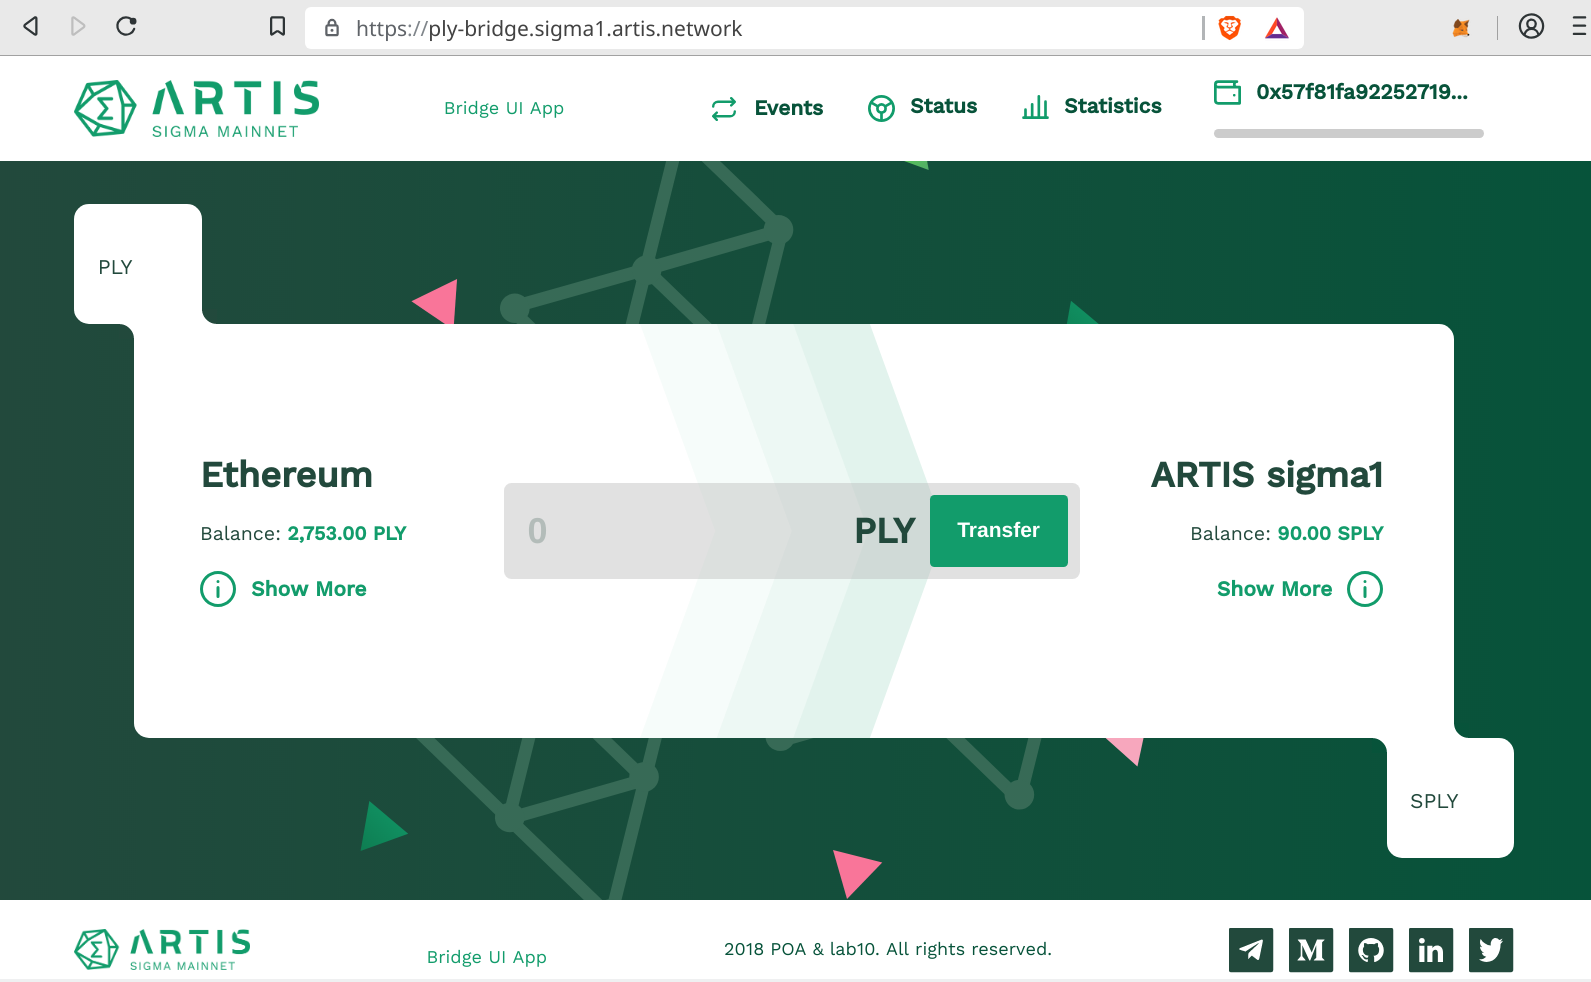1591x982 pixels.
Task: Click the wallet icon beside the address
Action: pos(1227,92)
